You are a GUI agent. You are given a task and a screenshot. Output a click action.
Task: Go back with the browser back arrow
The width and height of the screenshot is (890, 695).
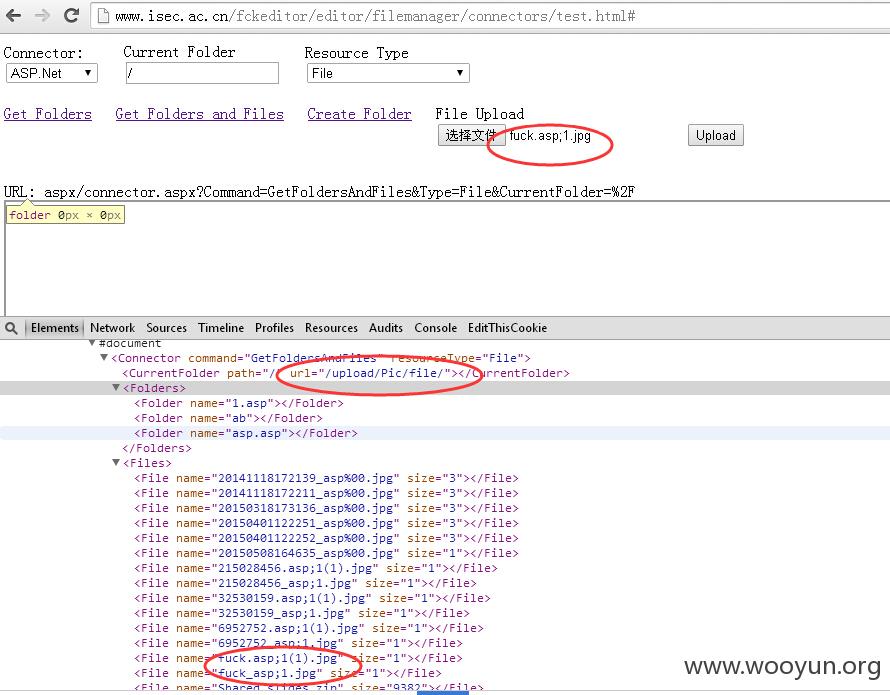tap(13, 15)
